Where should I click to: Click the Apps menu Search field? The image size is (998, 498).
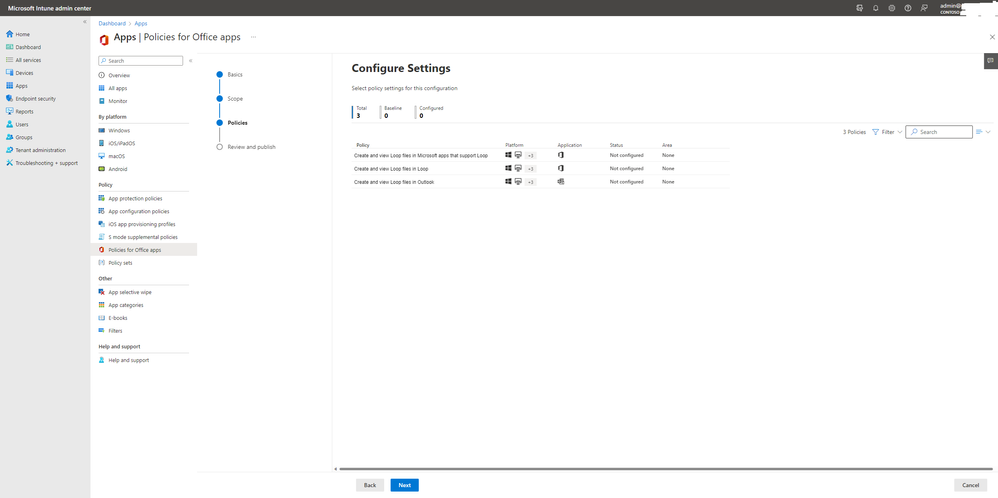[x=141, y=60]
